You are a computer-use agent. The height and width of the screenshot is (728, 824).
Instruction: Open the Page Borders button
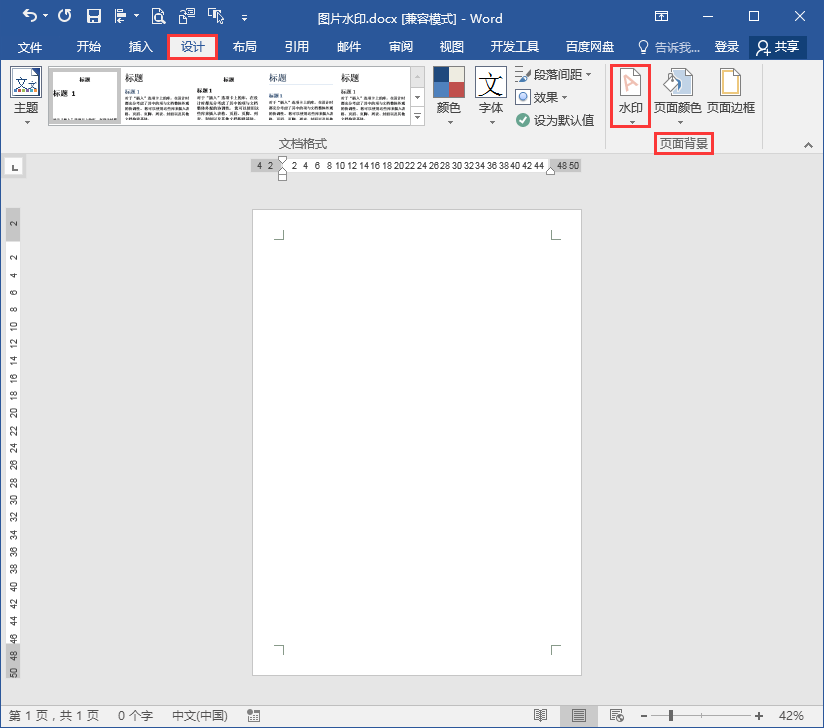[x=730, y=91]
